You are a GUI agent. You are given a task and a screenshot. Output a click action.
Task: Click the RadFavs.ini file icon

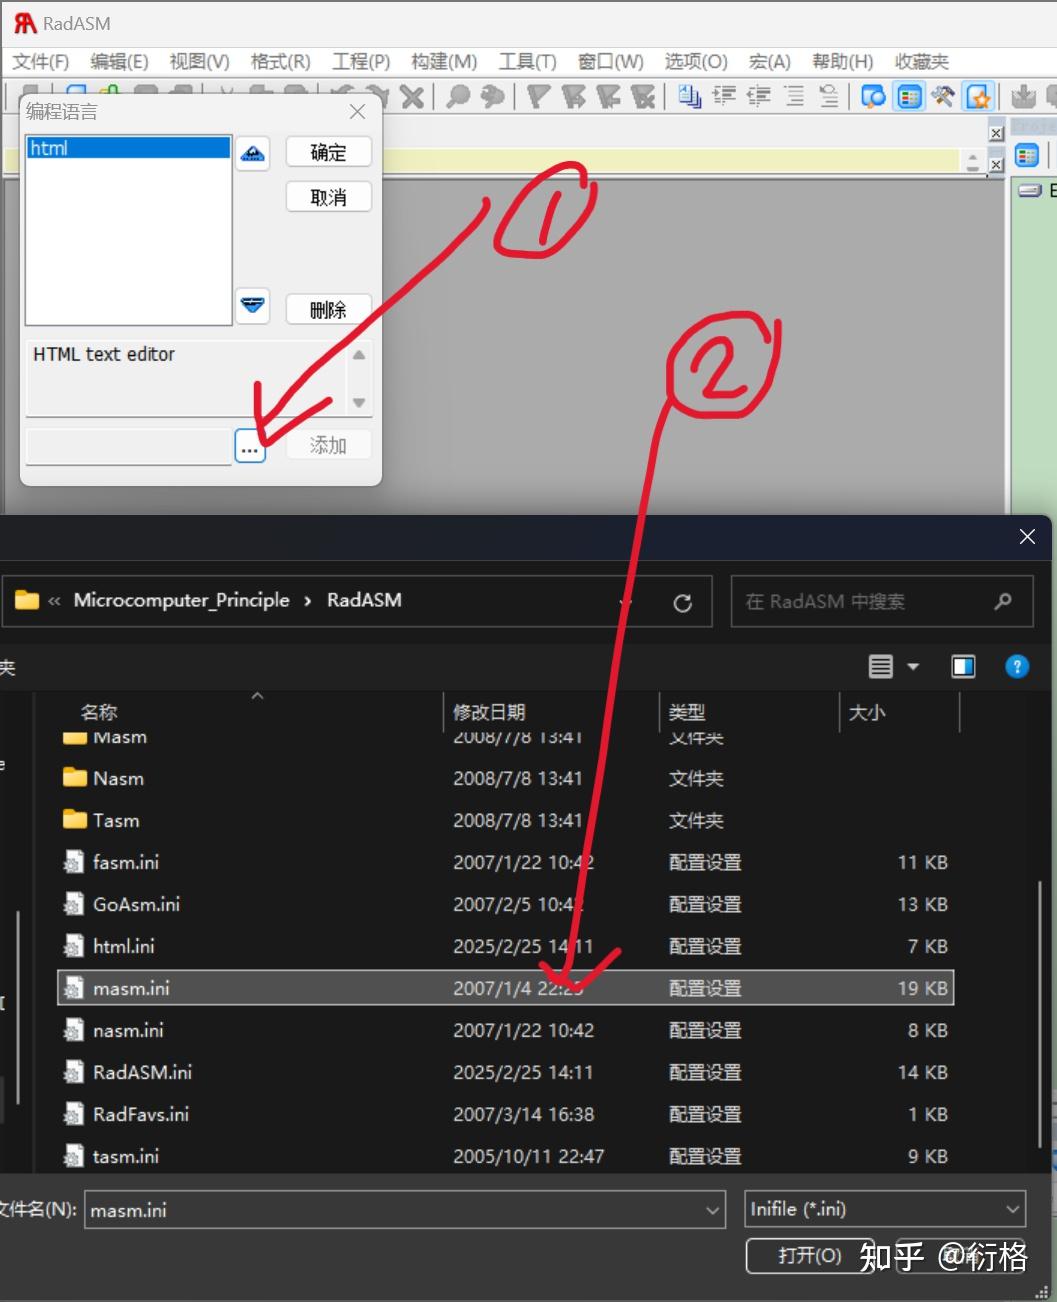tap(74, 1114)
